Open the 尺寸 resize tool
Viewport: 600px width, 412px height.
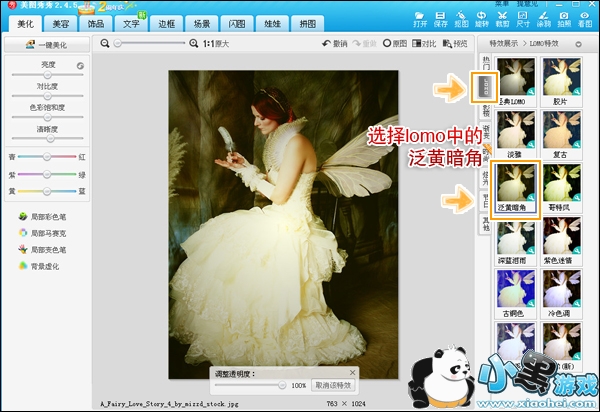pyautogui.click(x=523, y=20)
